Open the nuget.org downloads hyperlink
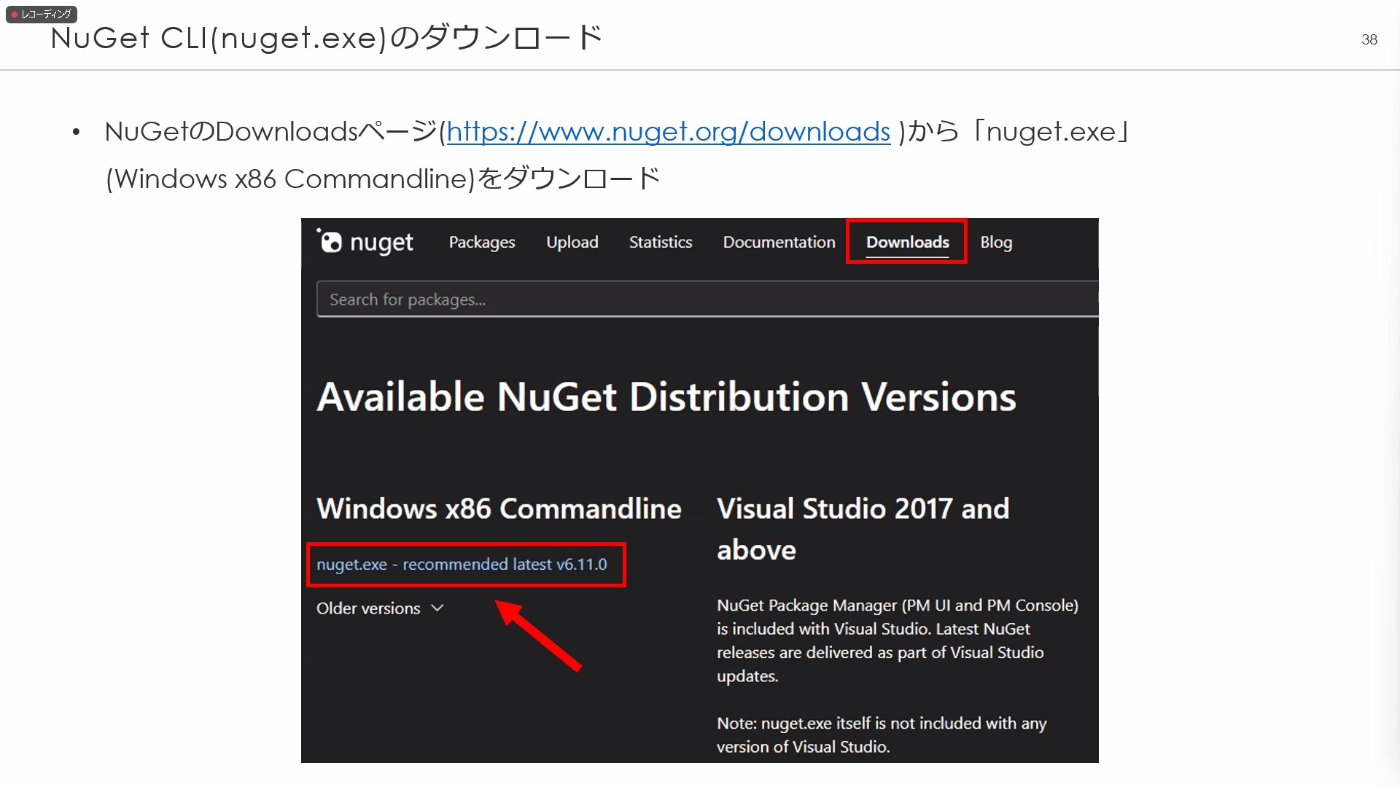The height and width of the screenshot is (787, 1400). click(668, 131)
